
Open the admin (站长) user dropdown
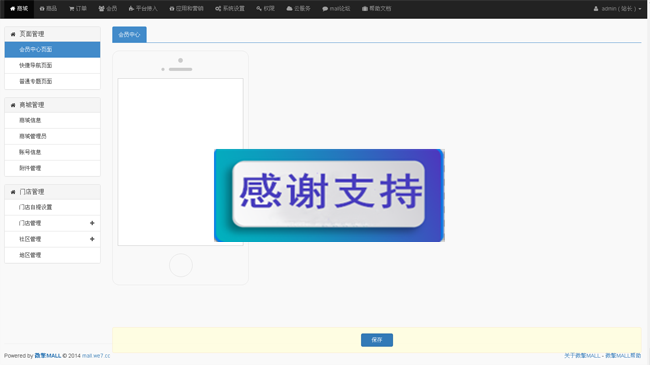tap(617, 9)
